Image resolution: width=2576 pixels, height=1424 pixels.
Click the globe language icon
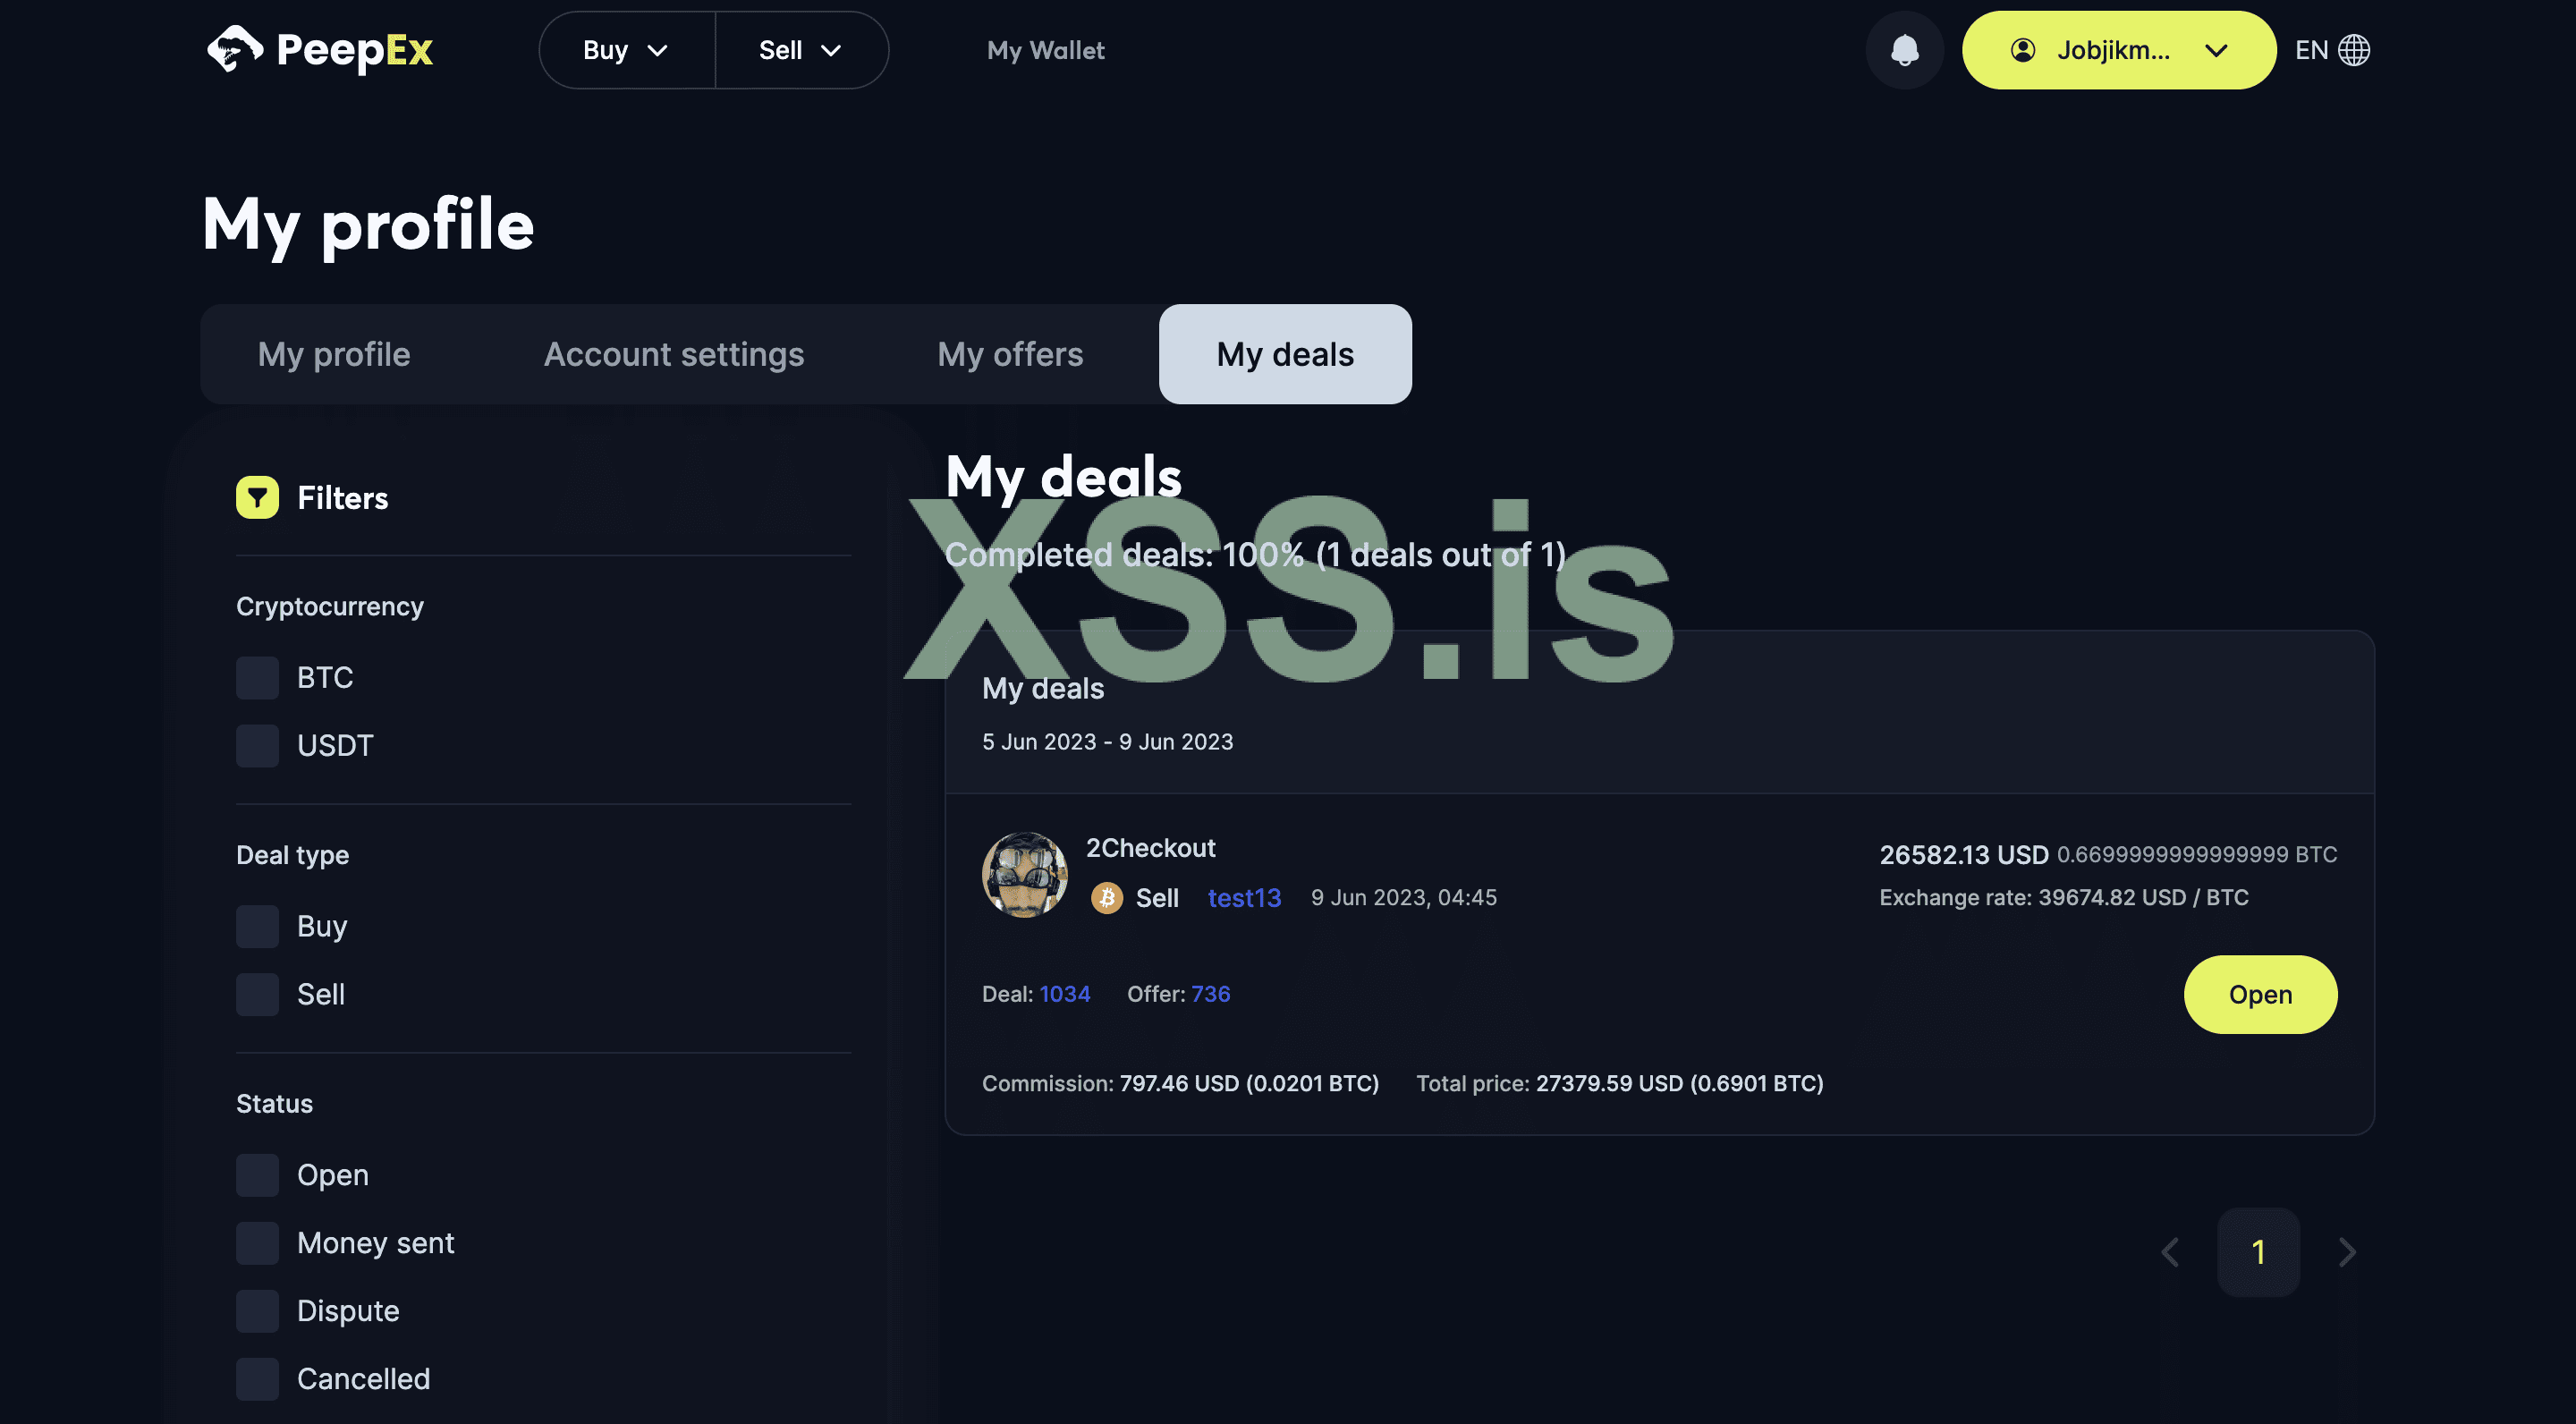pos(2354,50)
